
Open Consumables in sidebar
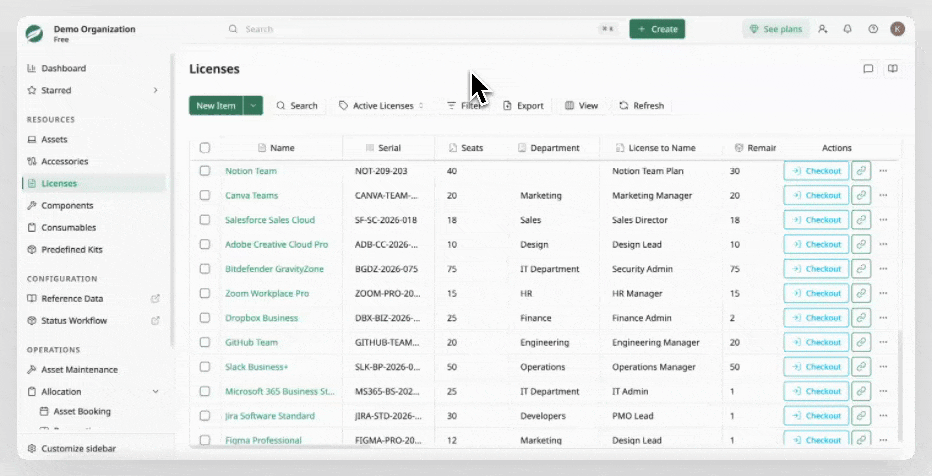click(x=94, y=227)
